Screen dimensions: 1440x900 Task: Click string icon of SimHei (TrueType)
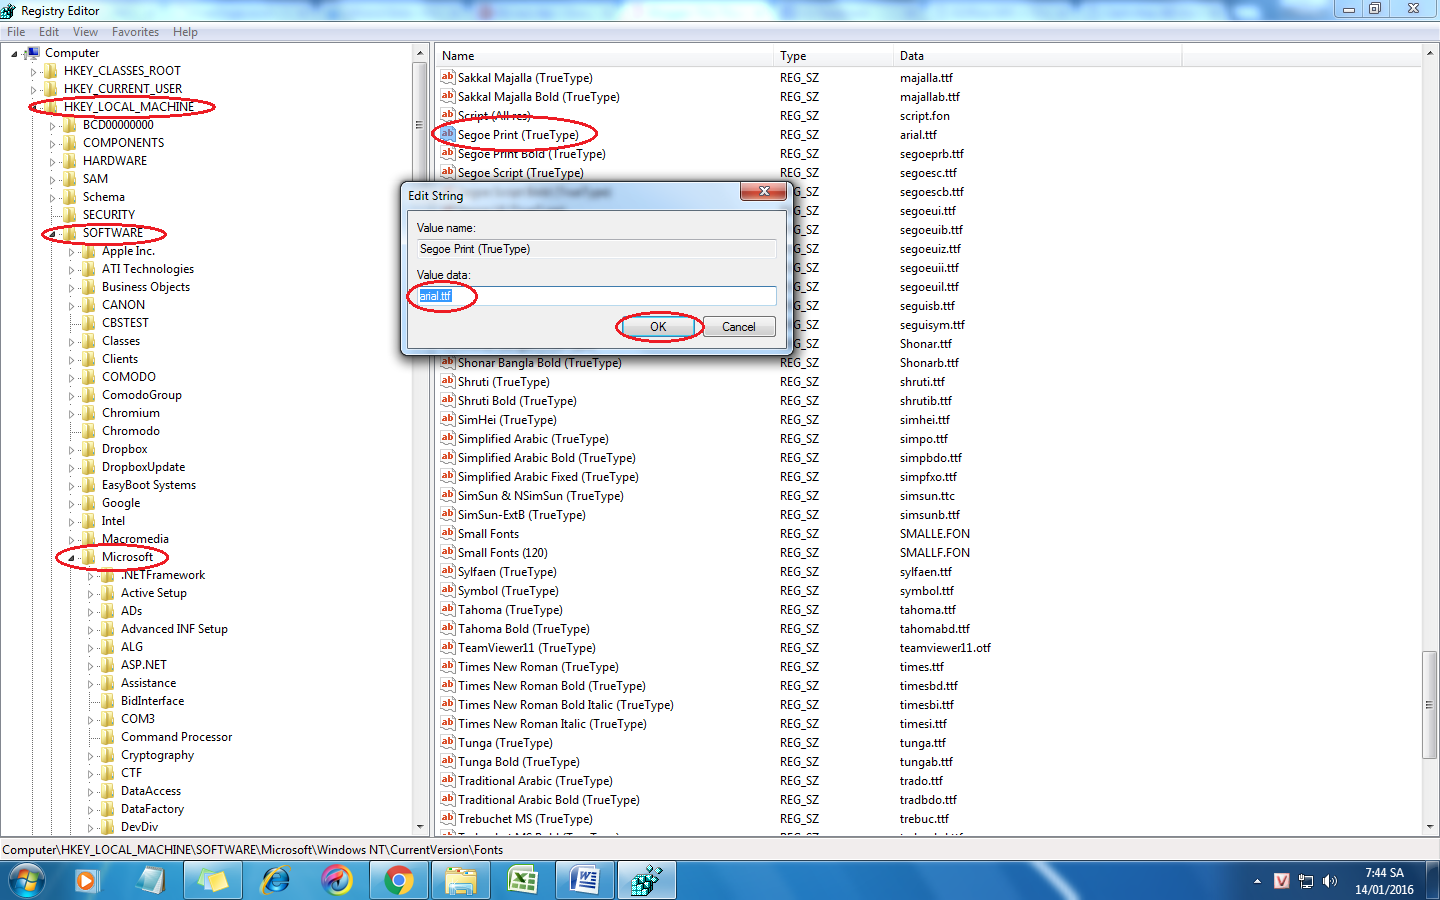tap(448, 419)
